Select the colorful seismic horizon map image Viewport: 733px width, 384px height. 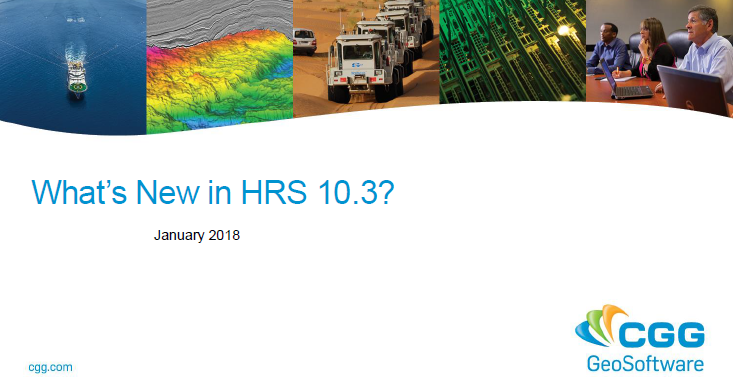(x=220, y=66)
